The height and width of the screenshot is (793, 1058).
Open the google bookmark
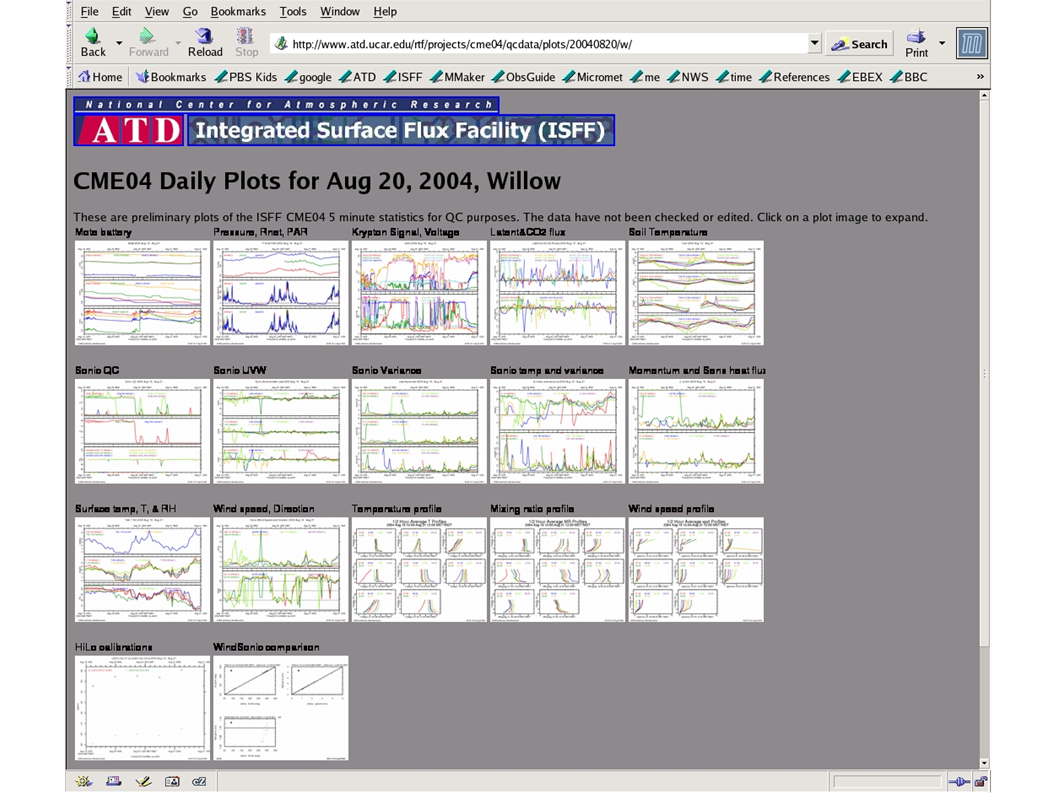[308, 77]
